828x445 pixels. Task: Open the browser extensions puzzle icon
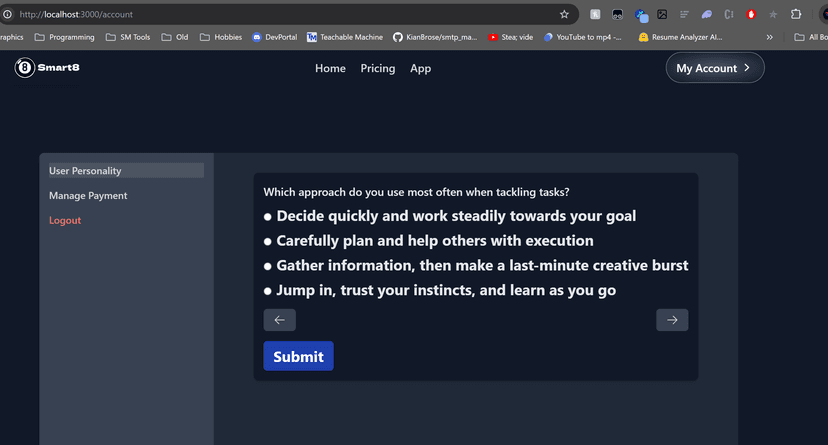click(x=796, y=14)
